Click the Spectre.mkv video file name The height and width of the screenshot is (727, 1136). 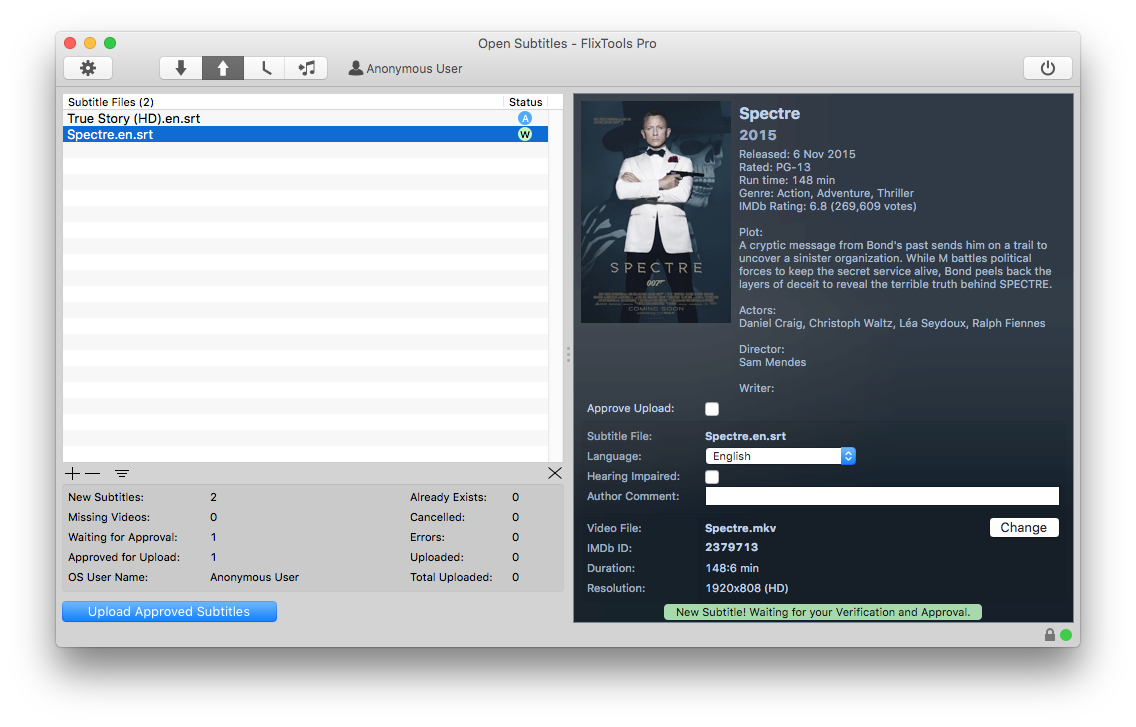point(740,528)
